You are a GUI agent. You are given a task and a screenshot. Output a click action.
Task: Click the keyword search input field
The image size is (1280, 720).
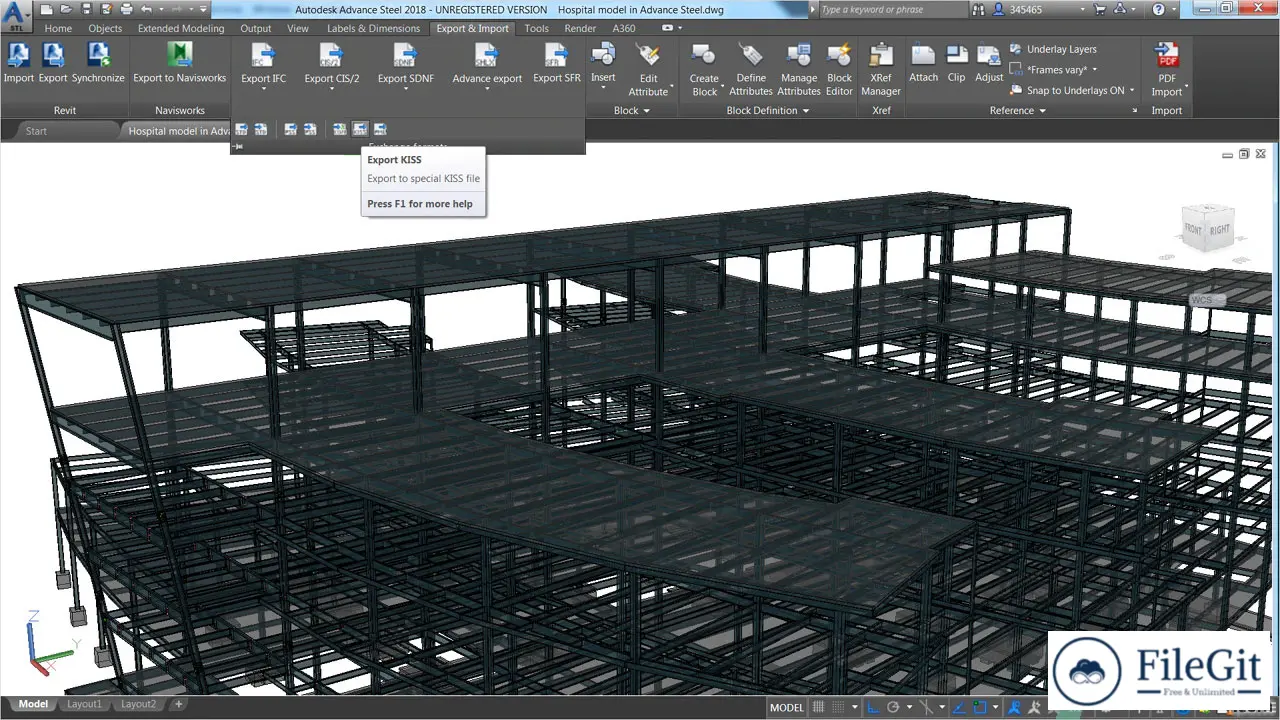(x=892, y=9)
